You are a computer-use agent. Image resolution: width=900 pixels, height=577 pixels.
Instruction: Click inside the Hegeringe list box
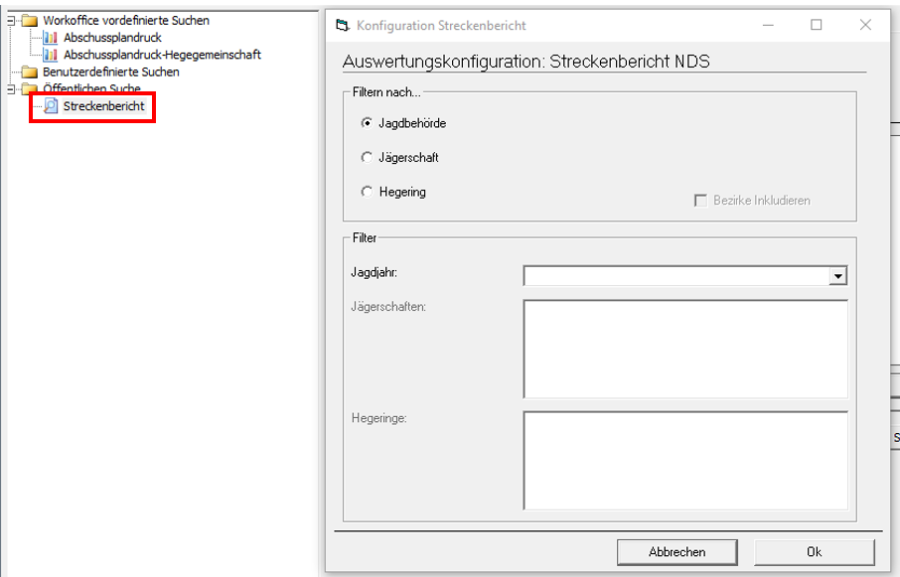click(685, 461)
